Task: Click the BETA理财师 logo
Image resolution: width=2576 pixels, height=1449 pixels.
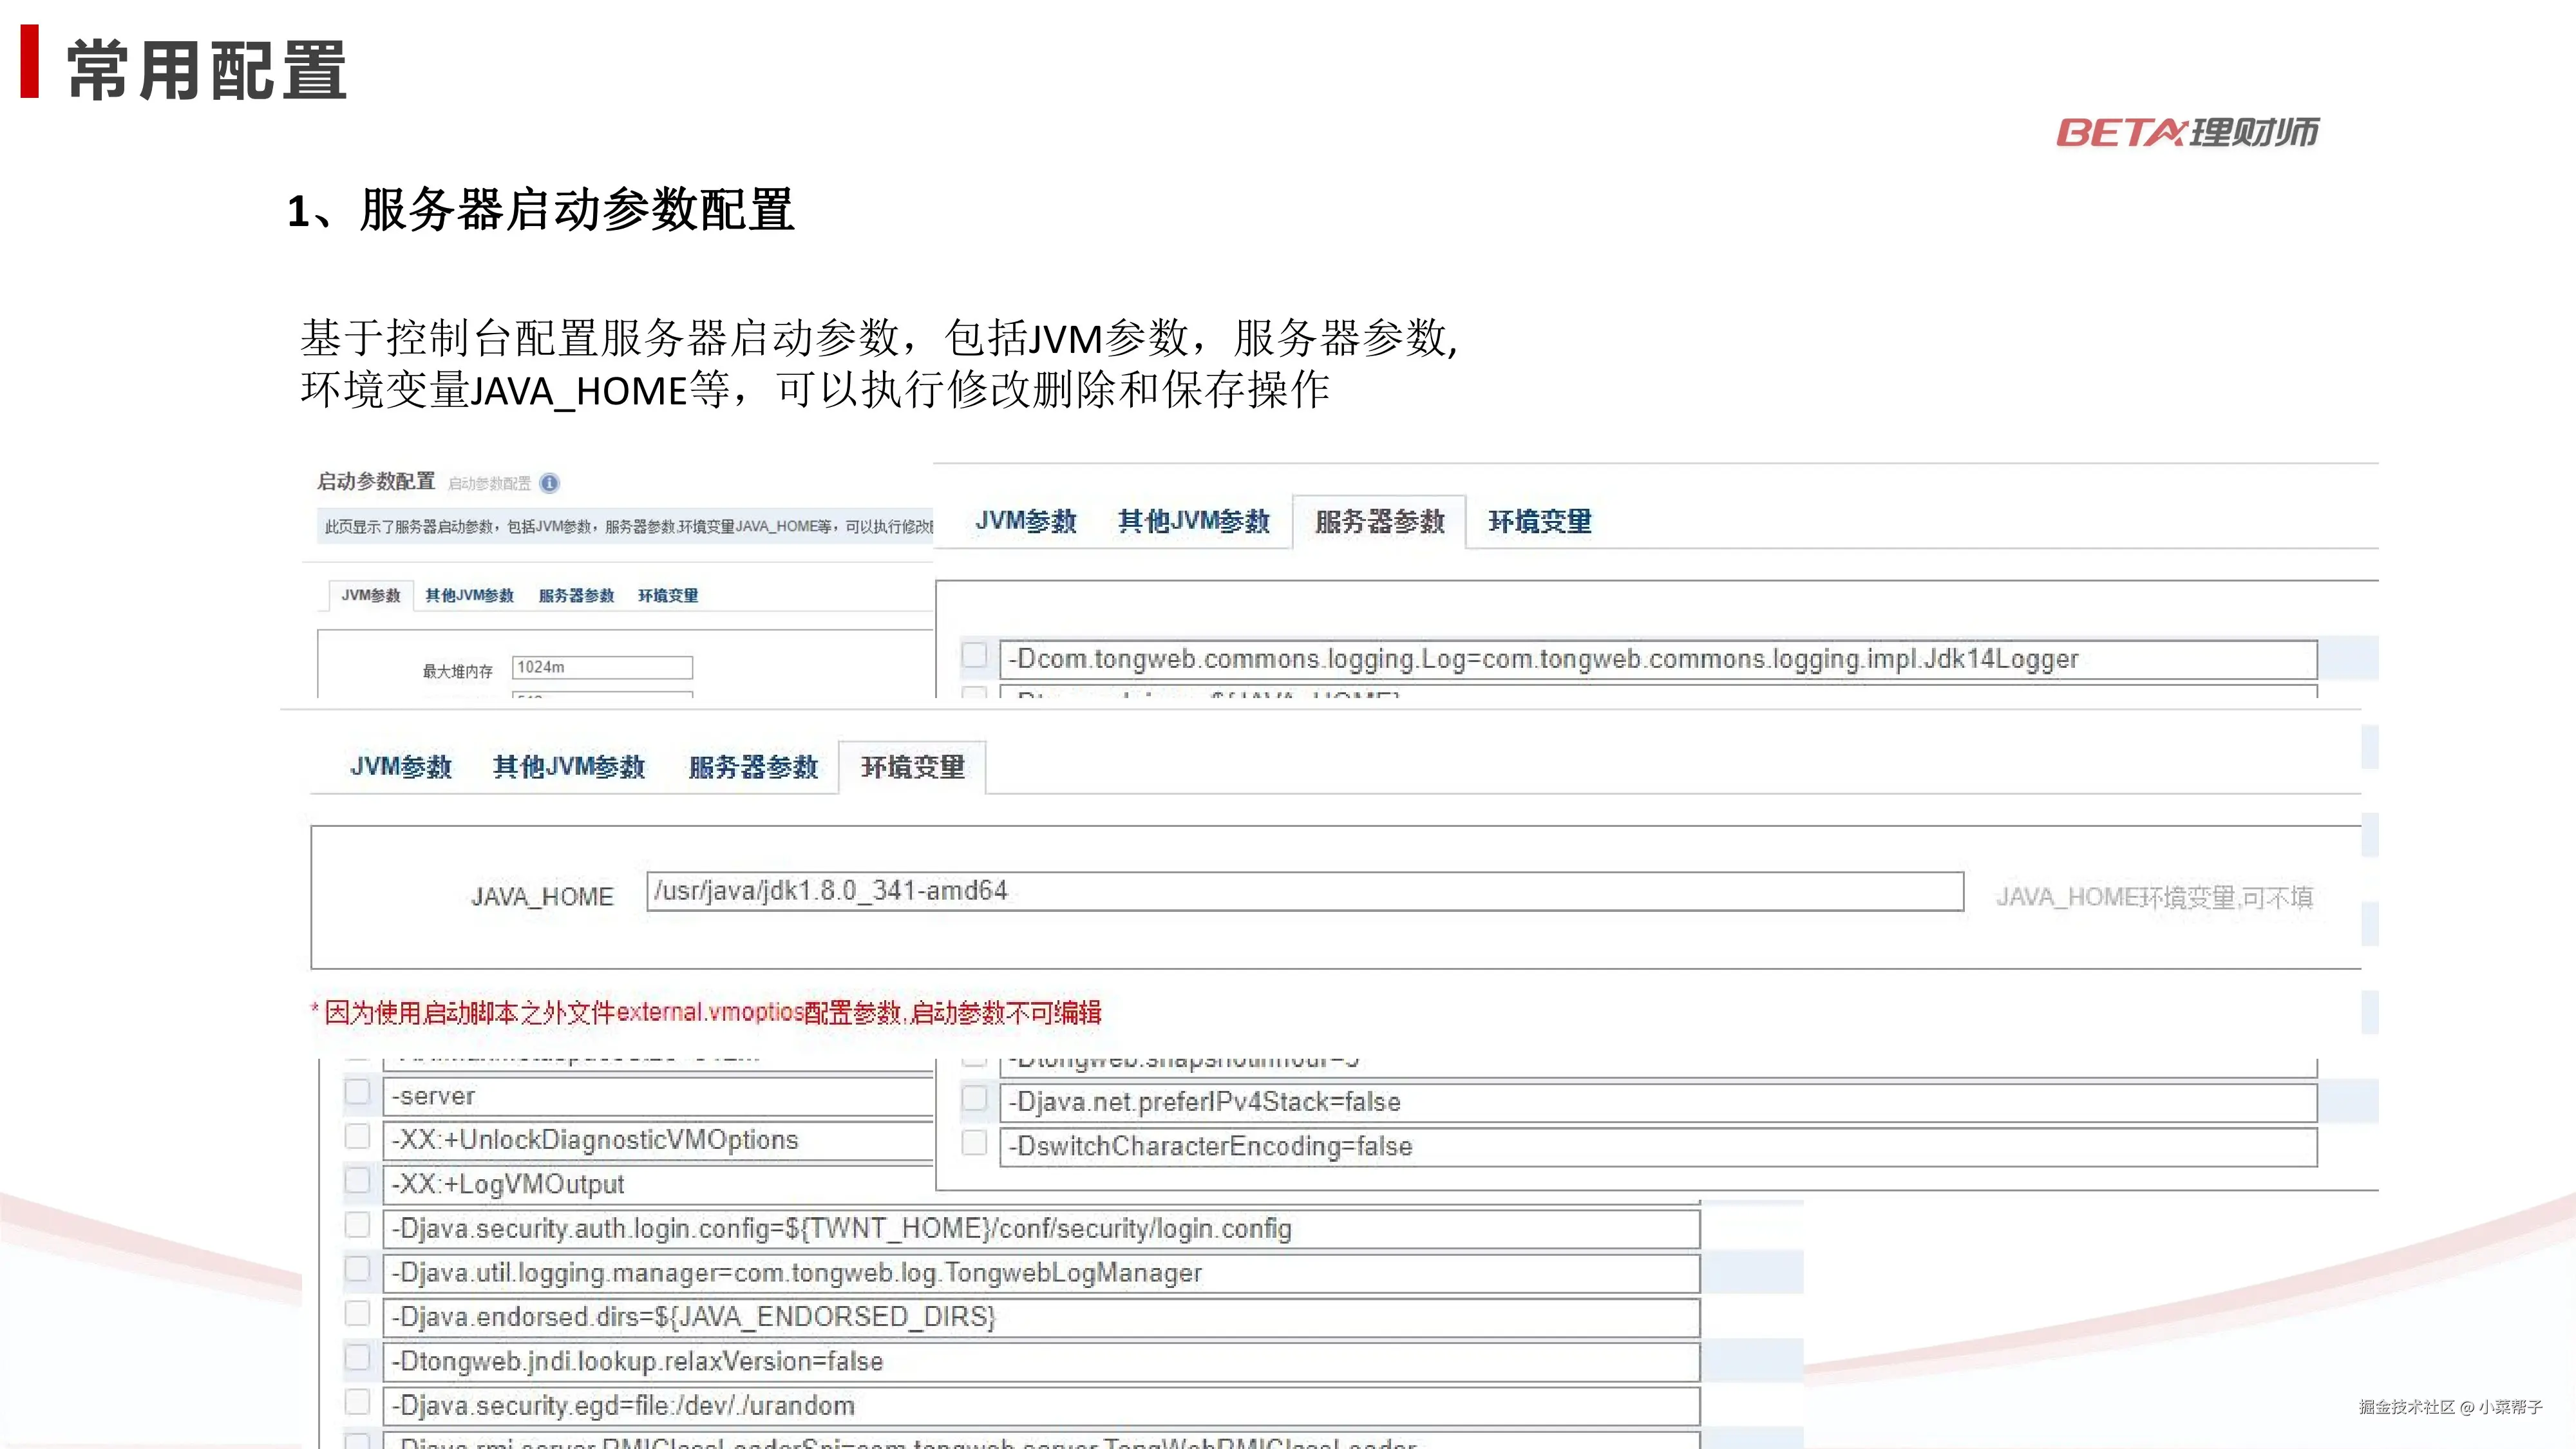Action: click(2187, 132)
